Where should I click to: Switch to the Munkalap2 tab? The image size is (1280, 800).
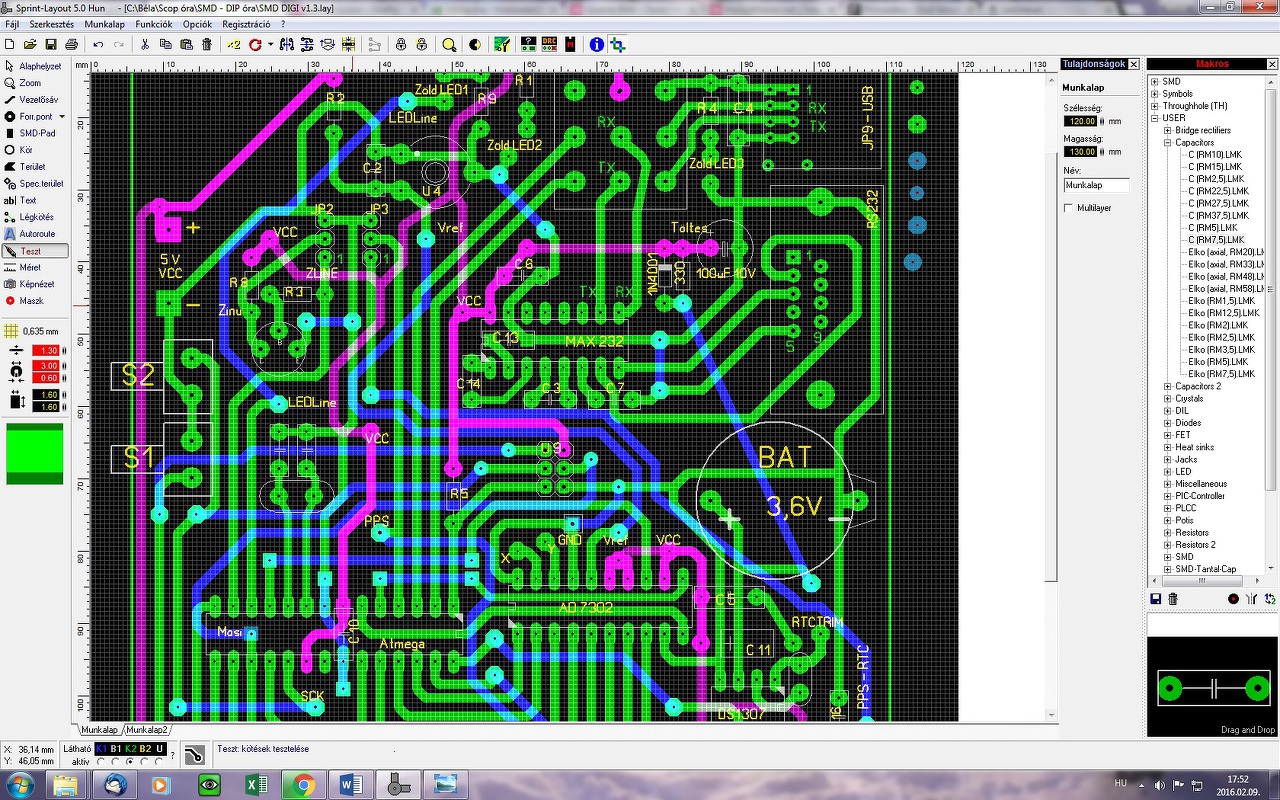[x=147, y=730]
